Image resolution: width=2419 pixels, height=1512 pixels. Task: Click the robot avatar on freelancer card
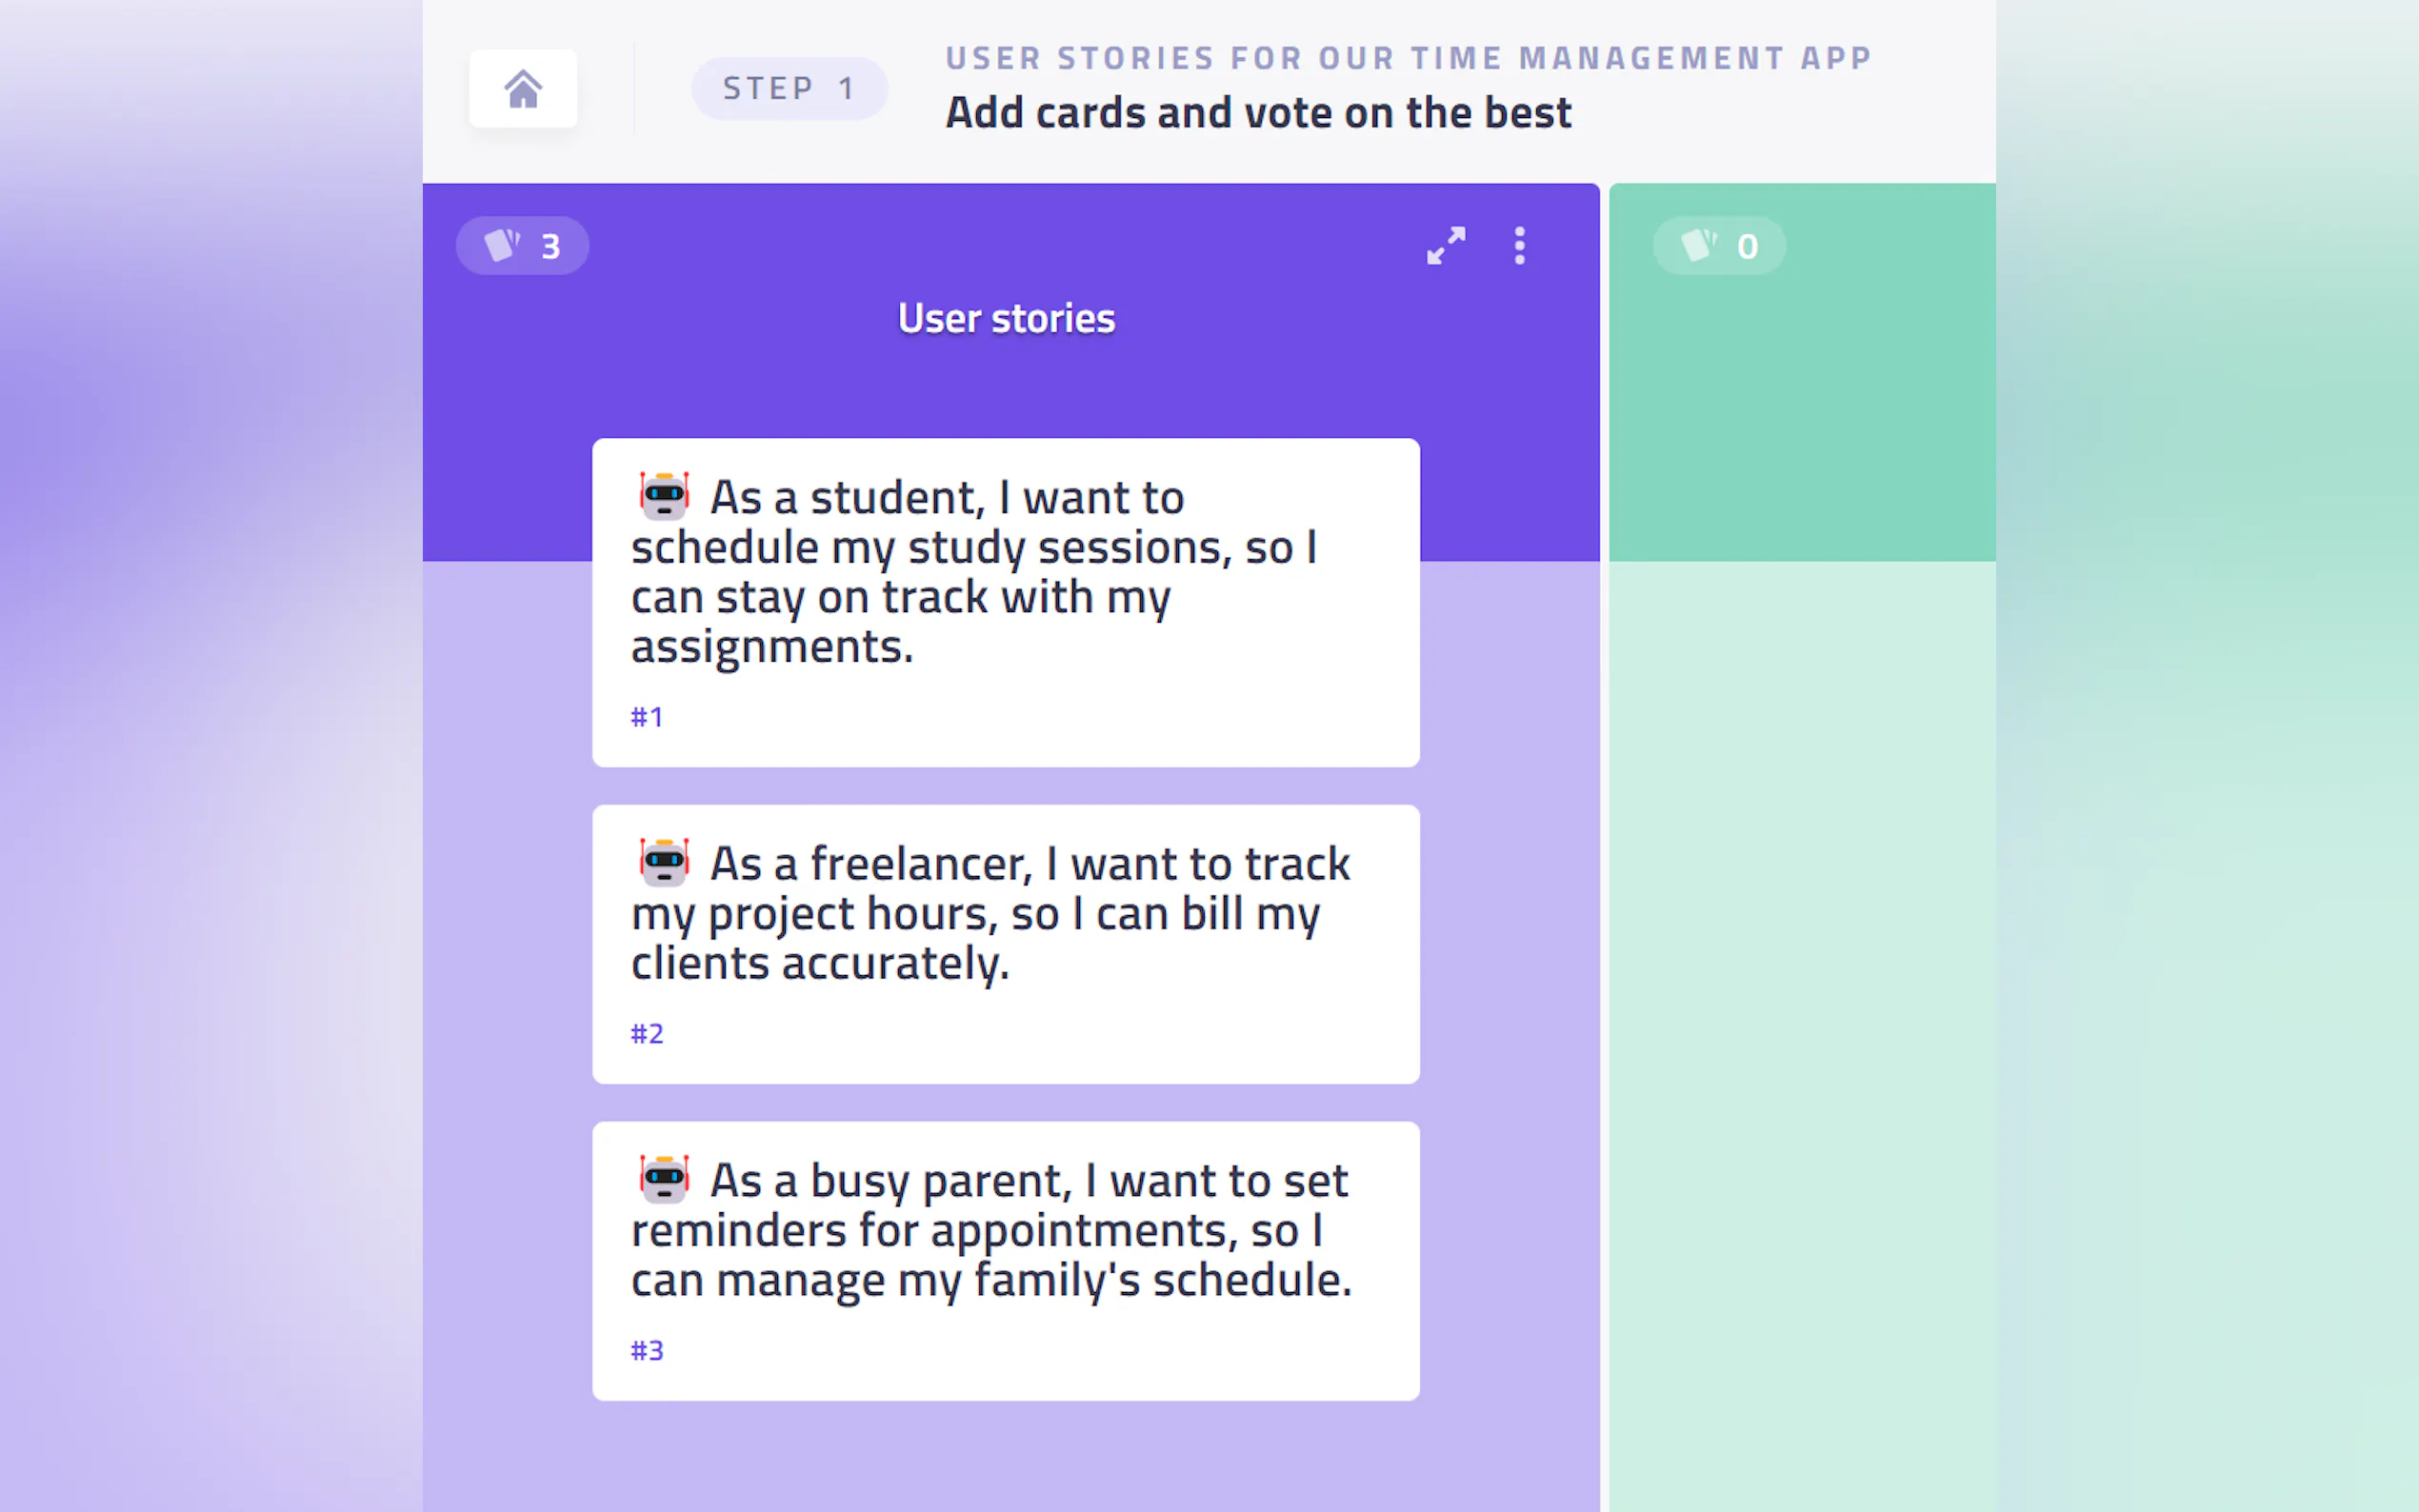664,862
